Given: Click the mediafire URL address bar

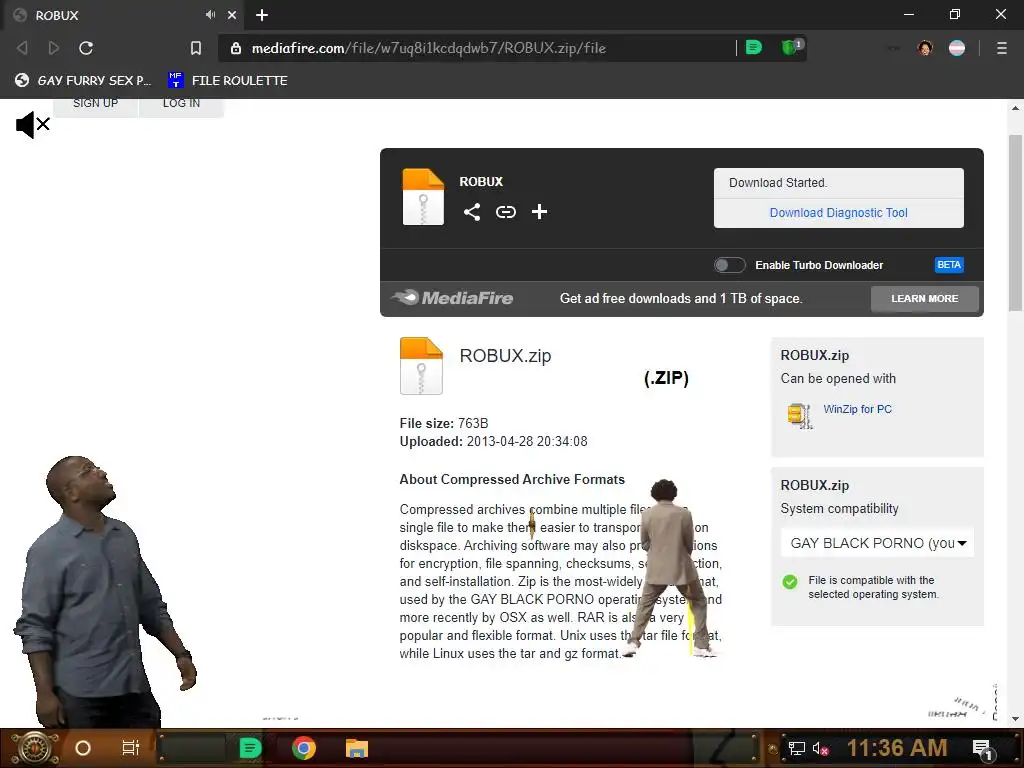Looking at the screenshot, I should [480, 48].
